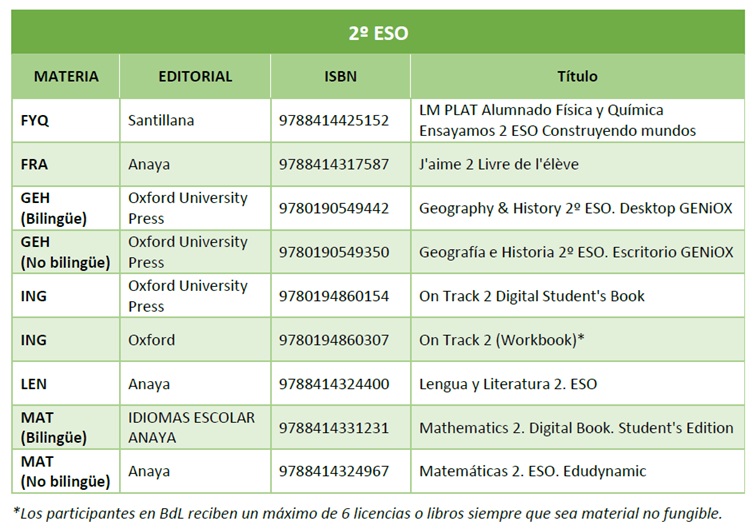Select the LEN subject cell

coord(66,384)
